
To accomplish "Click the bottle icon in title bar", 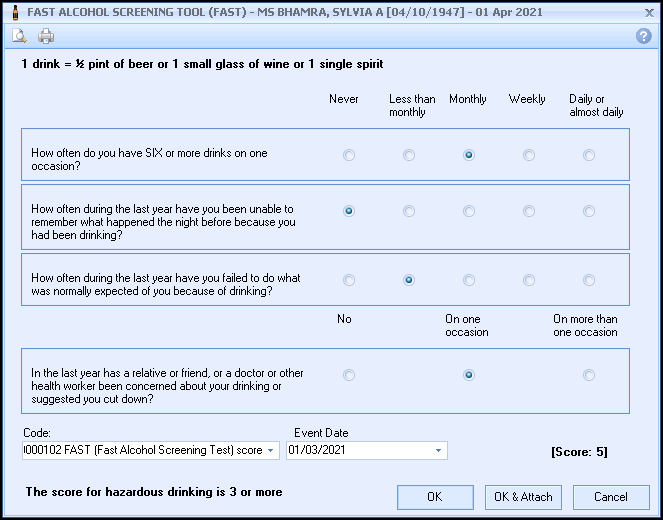I will [12, 11].
